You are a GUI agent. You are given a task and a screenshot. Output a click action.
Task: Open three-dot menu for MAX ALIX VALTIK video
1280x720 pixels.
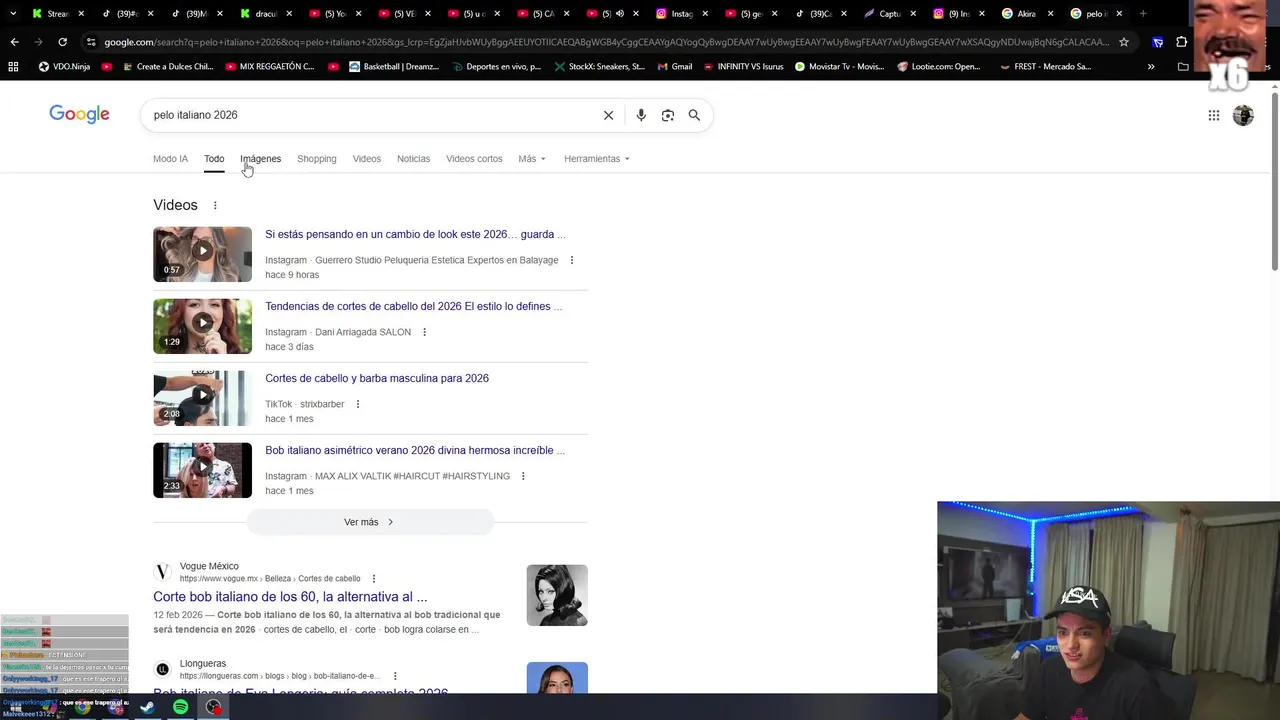523,476
